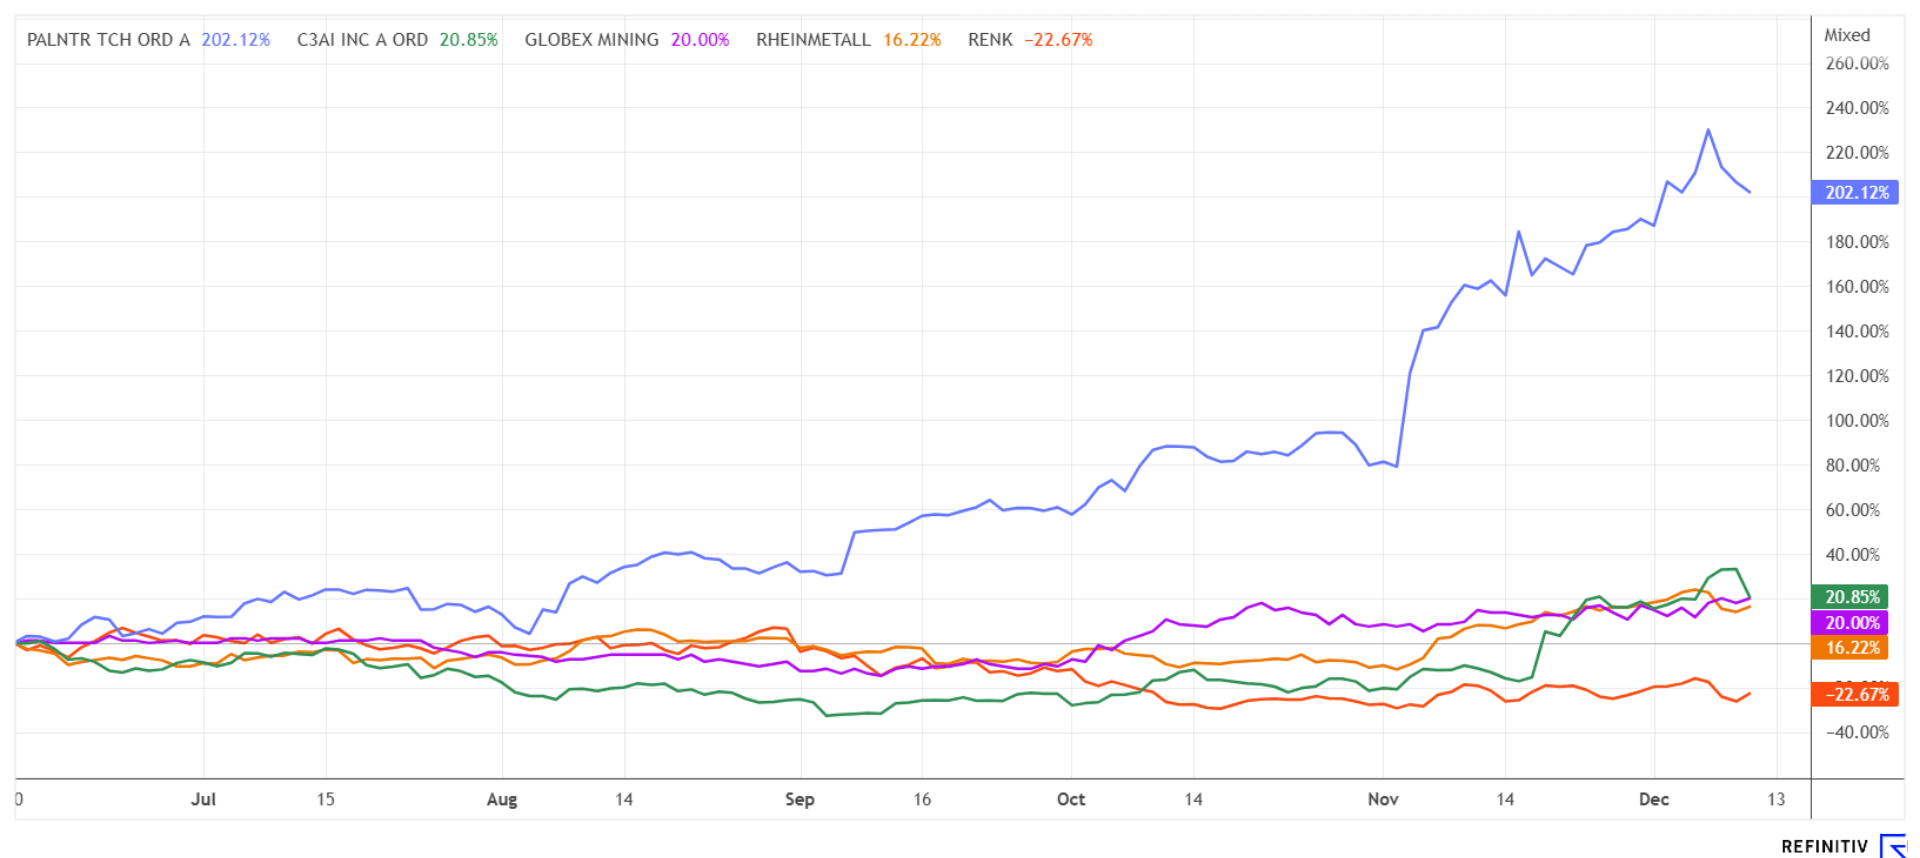Click the Jul label on the time axis
The height and width of the screenshot is (858, 1920).
203,799
